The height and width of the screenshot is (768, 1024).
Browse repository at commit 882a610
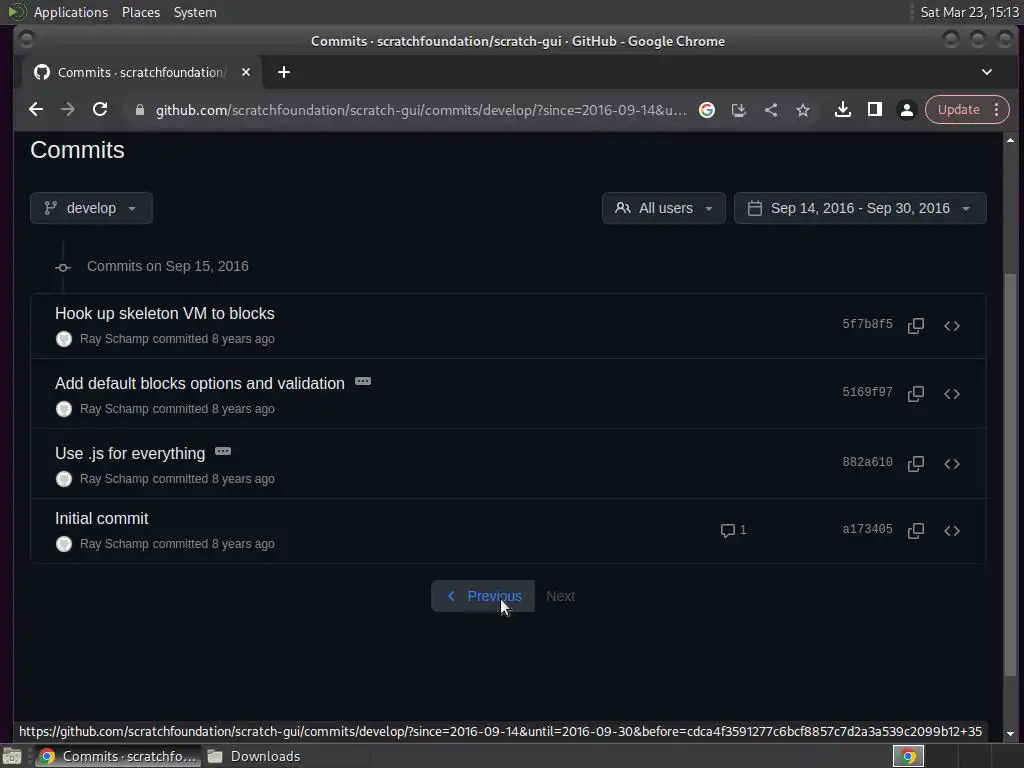point(952,464)
